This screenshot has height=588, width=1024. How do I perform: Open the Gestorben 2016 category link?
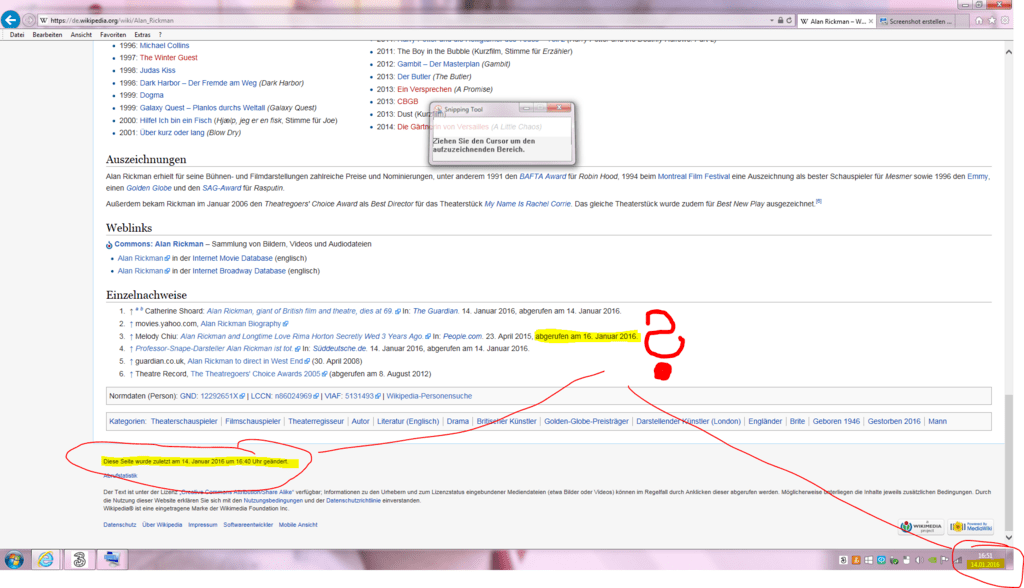point(893,421)
